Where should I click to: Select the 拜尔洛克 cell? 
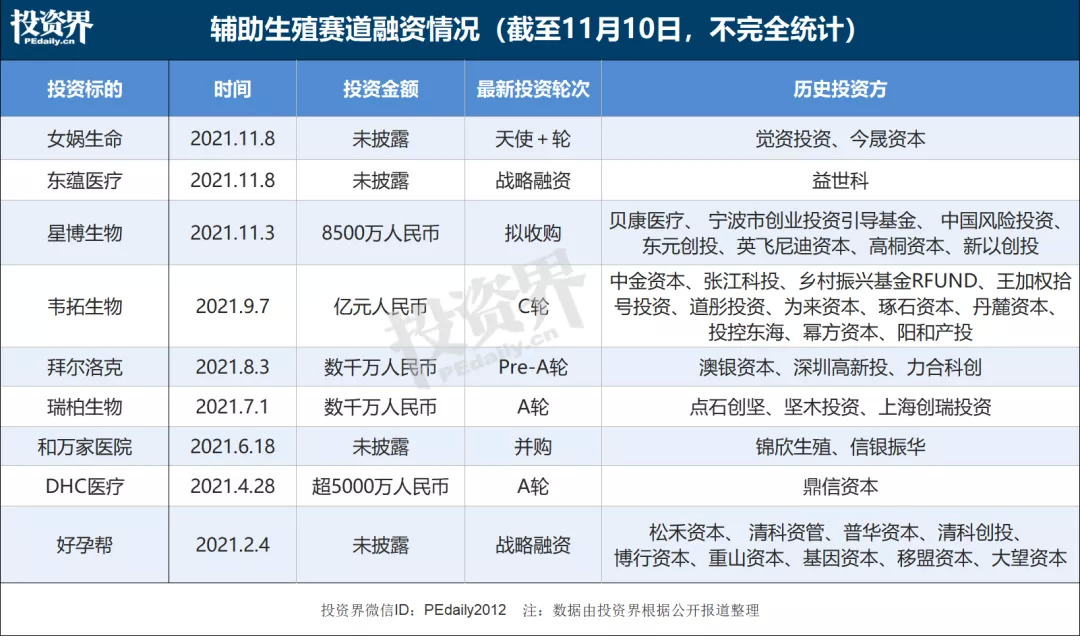coord(85,367)
